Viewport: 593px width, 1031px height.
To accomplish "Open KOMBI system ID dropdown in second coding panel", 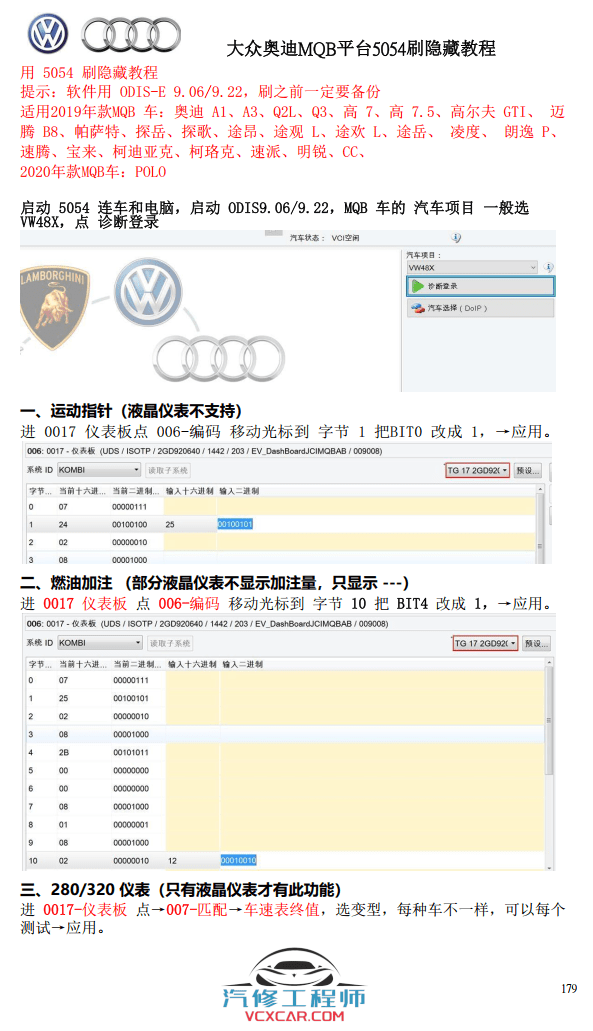I will (x=99, y=643).
